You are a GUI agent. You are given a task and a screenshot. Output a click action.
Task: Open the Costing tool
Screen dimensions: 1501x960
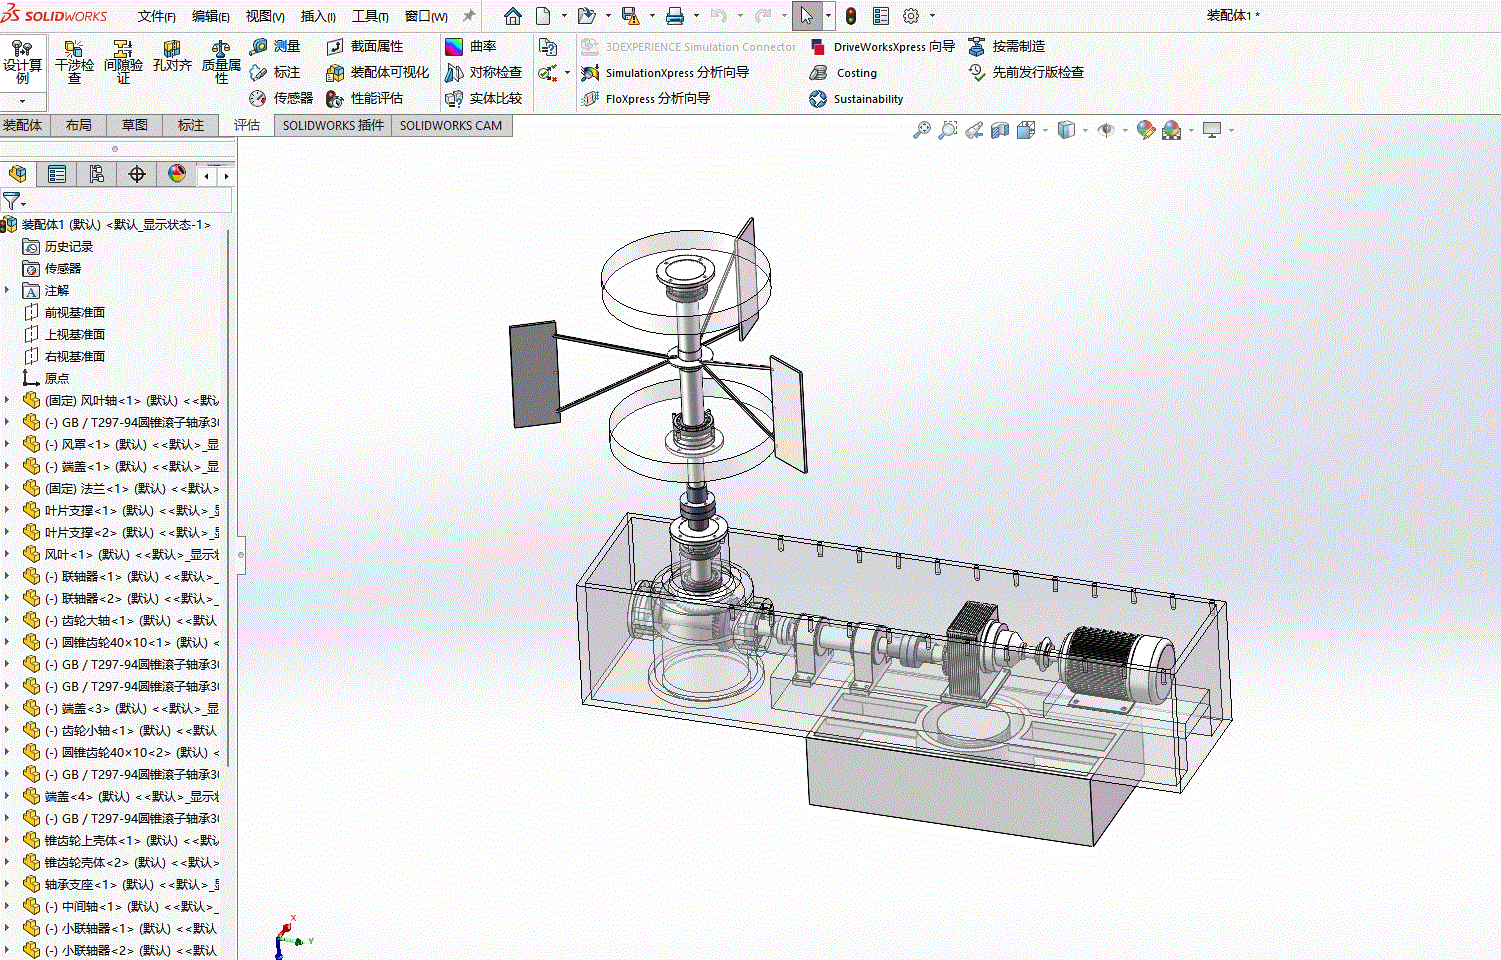click(x=843, y=72)
